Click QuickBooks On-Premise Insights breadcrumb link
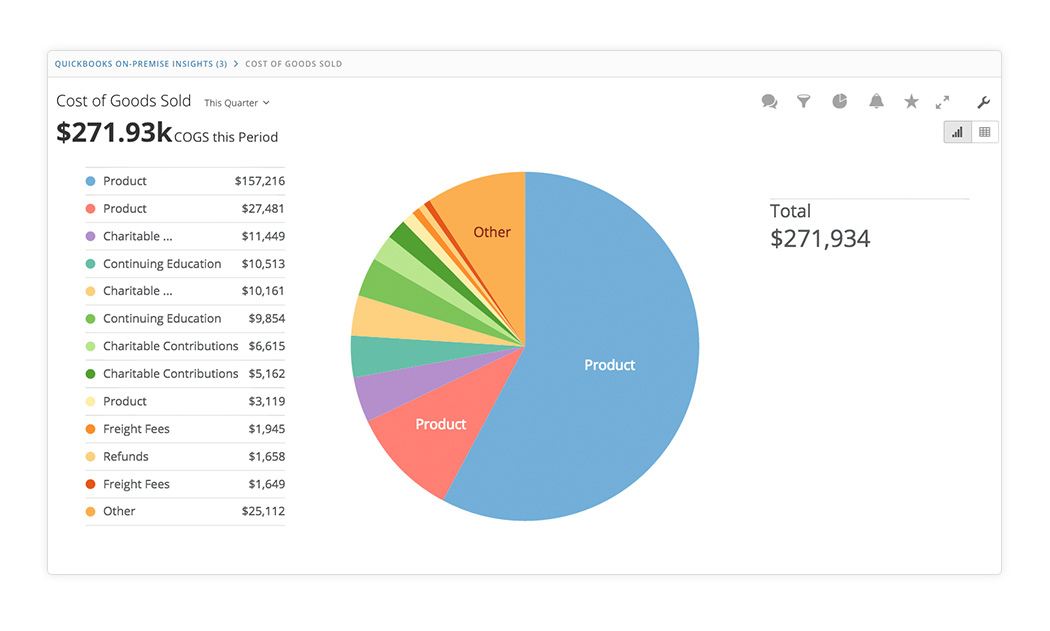 pos(140,64)
